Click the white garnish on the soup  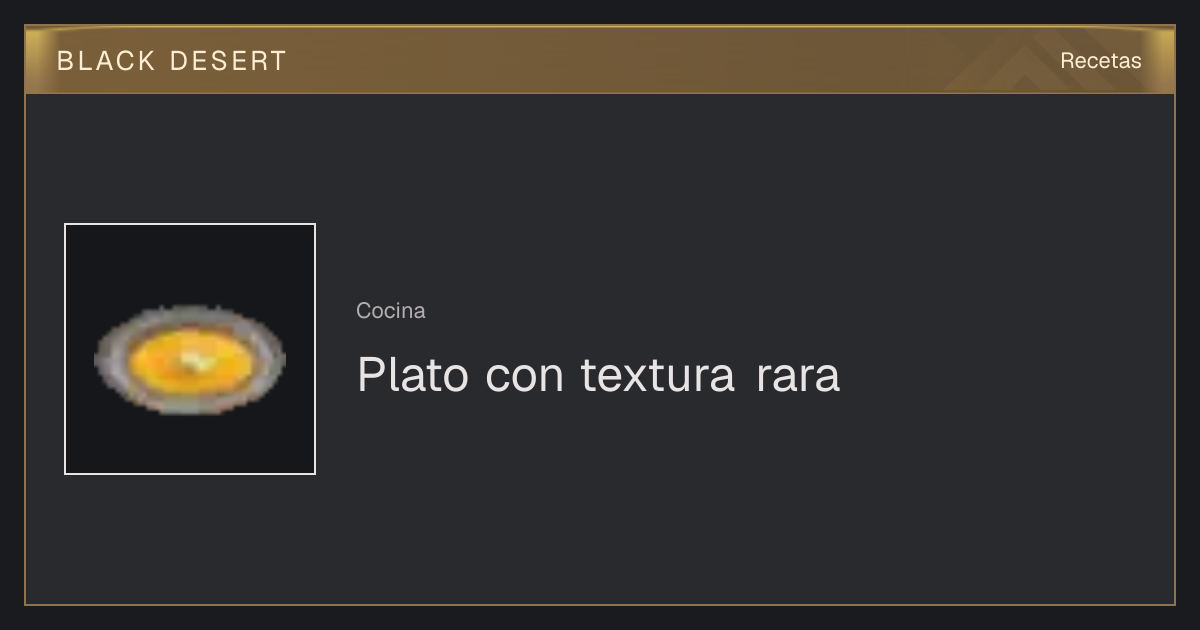[197, 362]
